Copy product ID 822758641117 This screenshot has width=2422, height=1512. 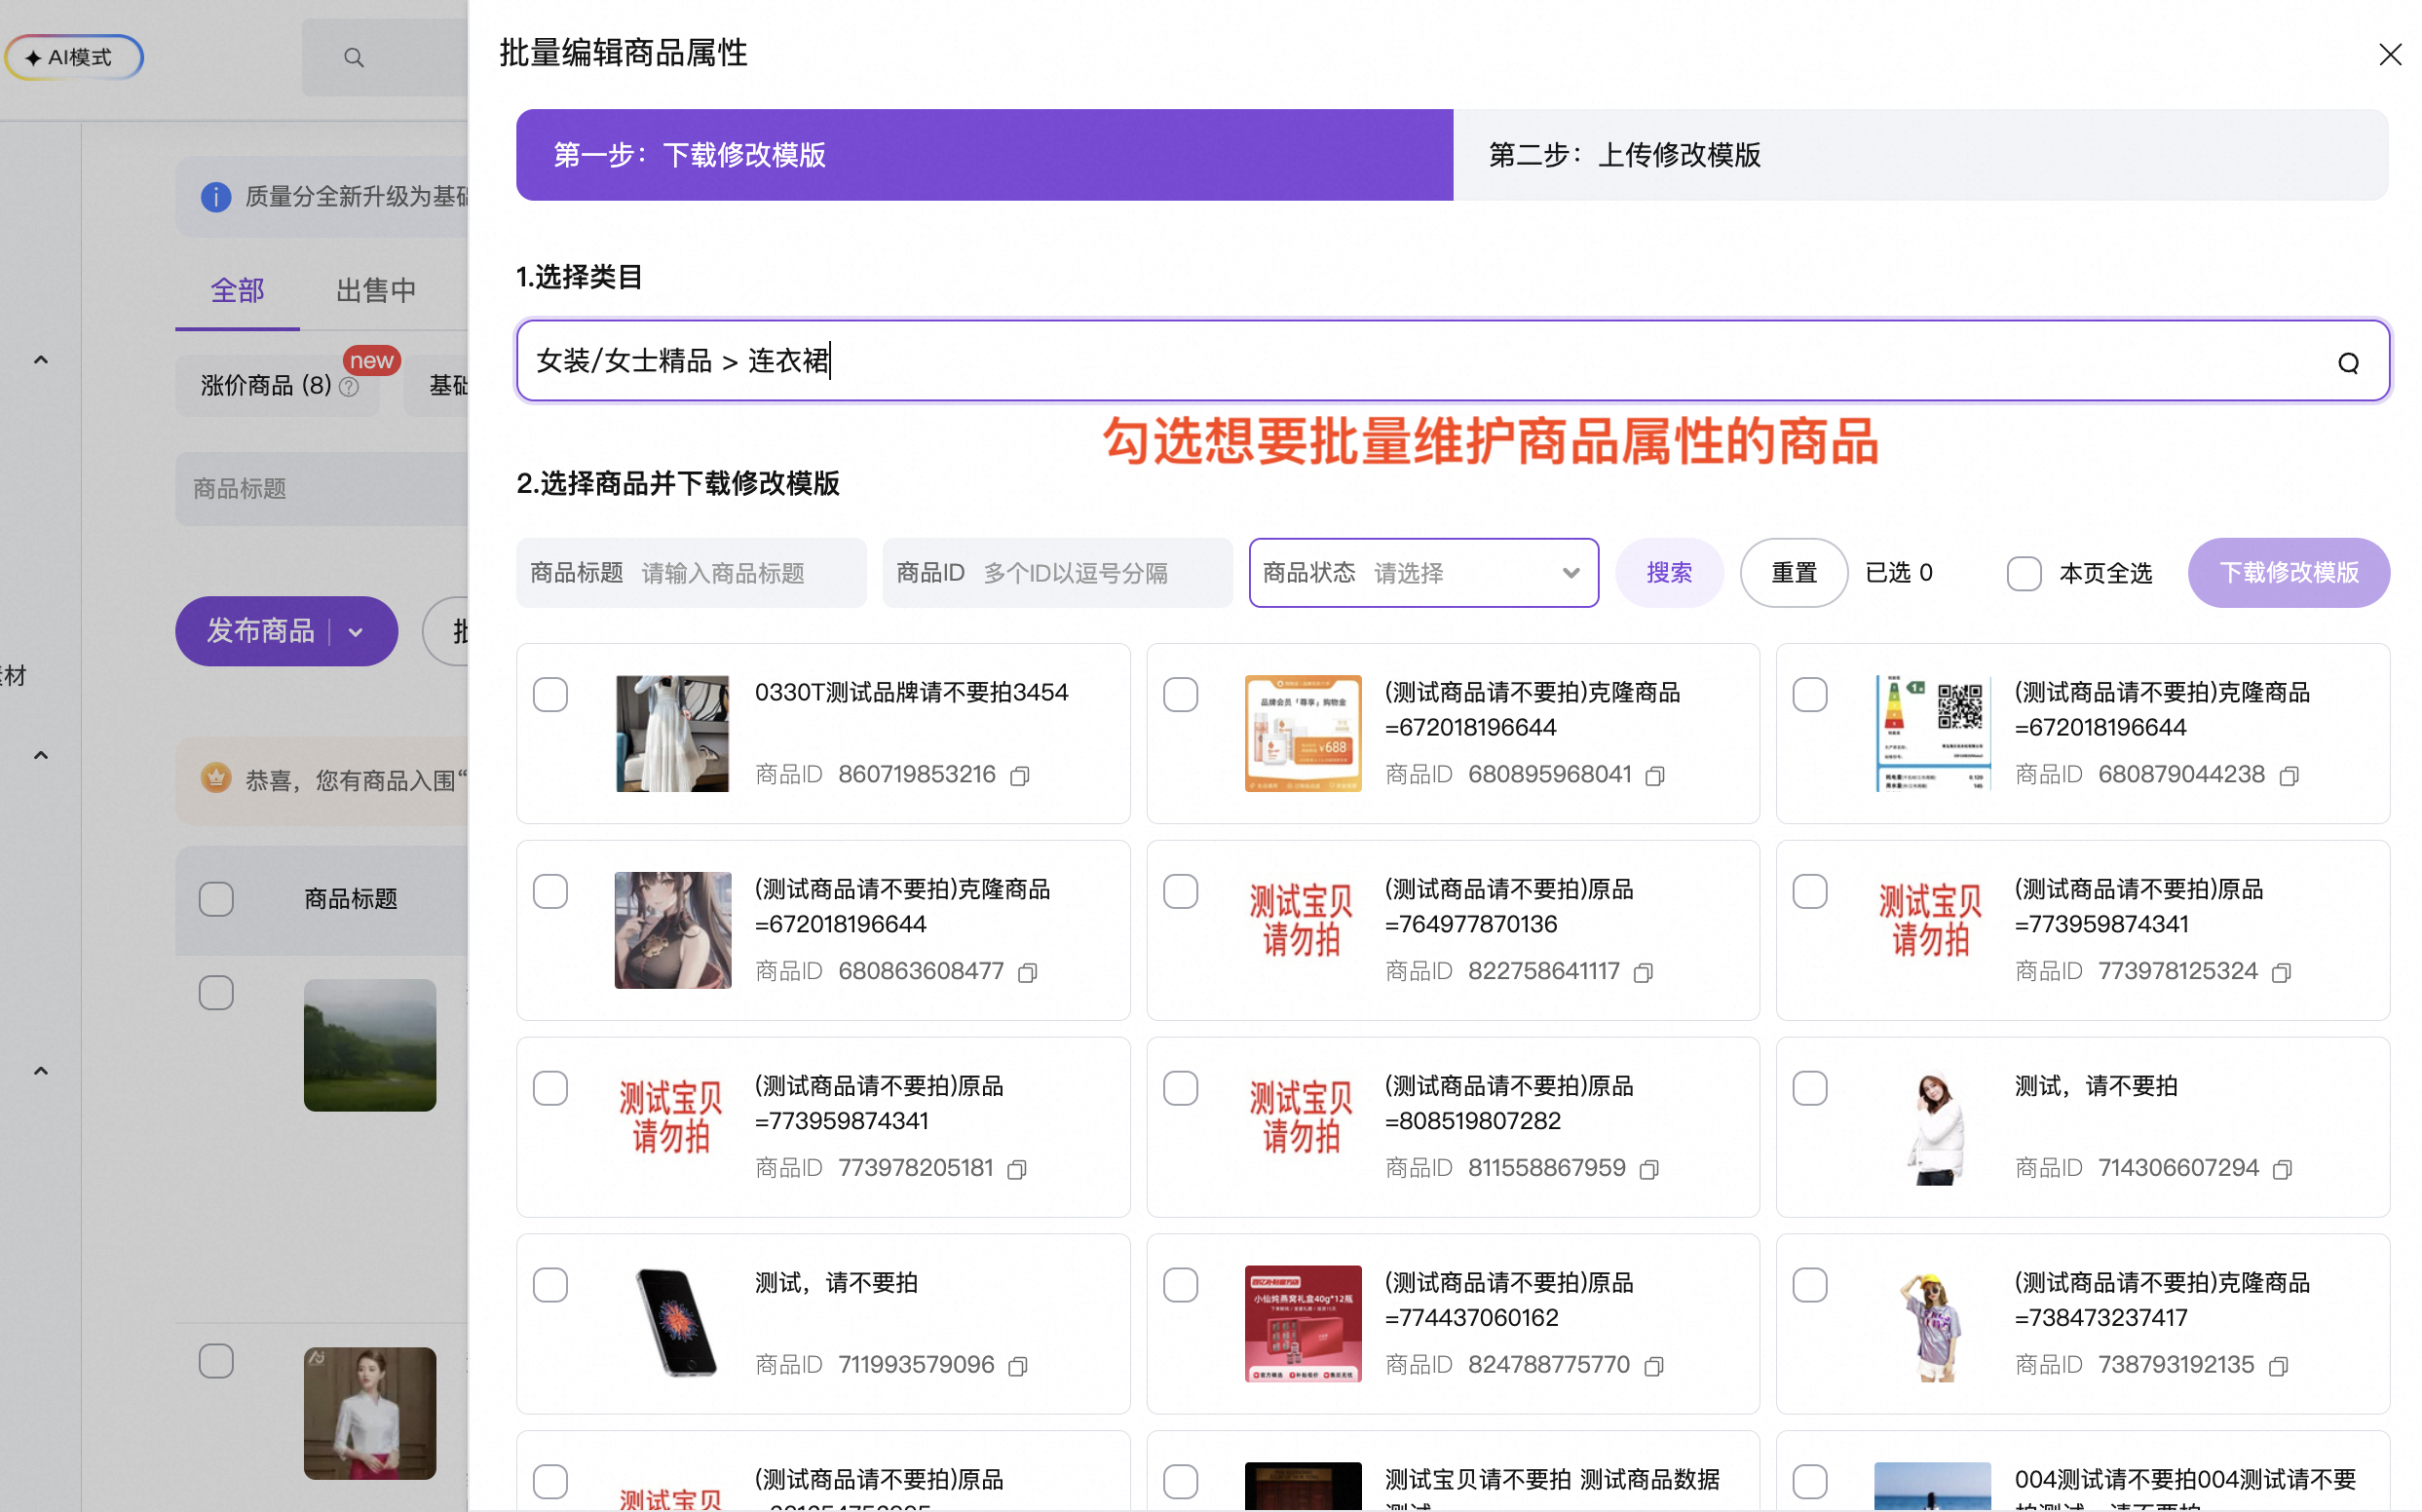pyautogui.click(x=1643, y=973)
